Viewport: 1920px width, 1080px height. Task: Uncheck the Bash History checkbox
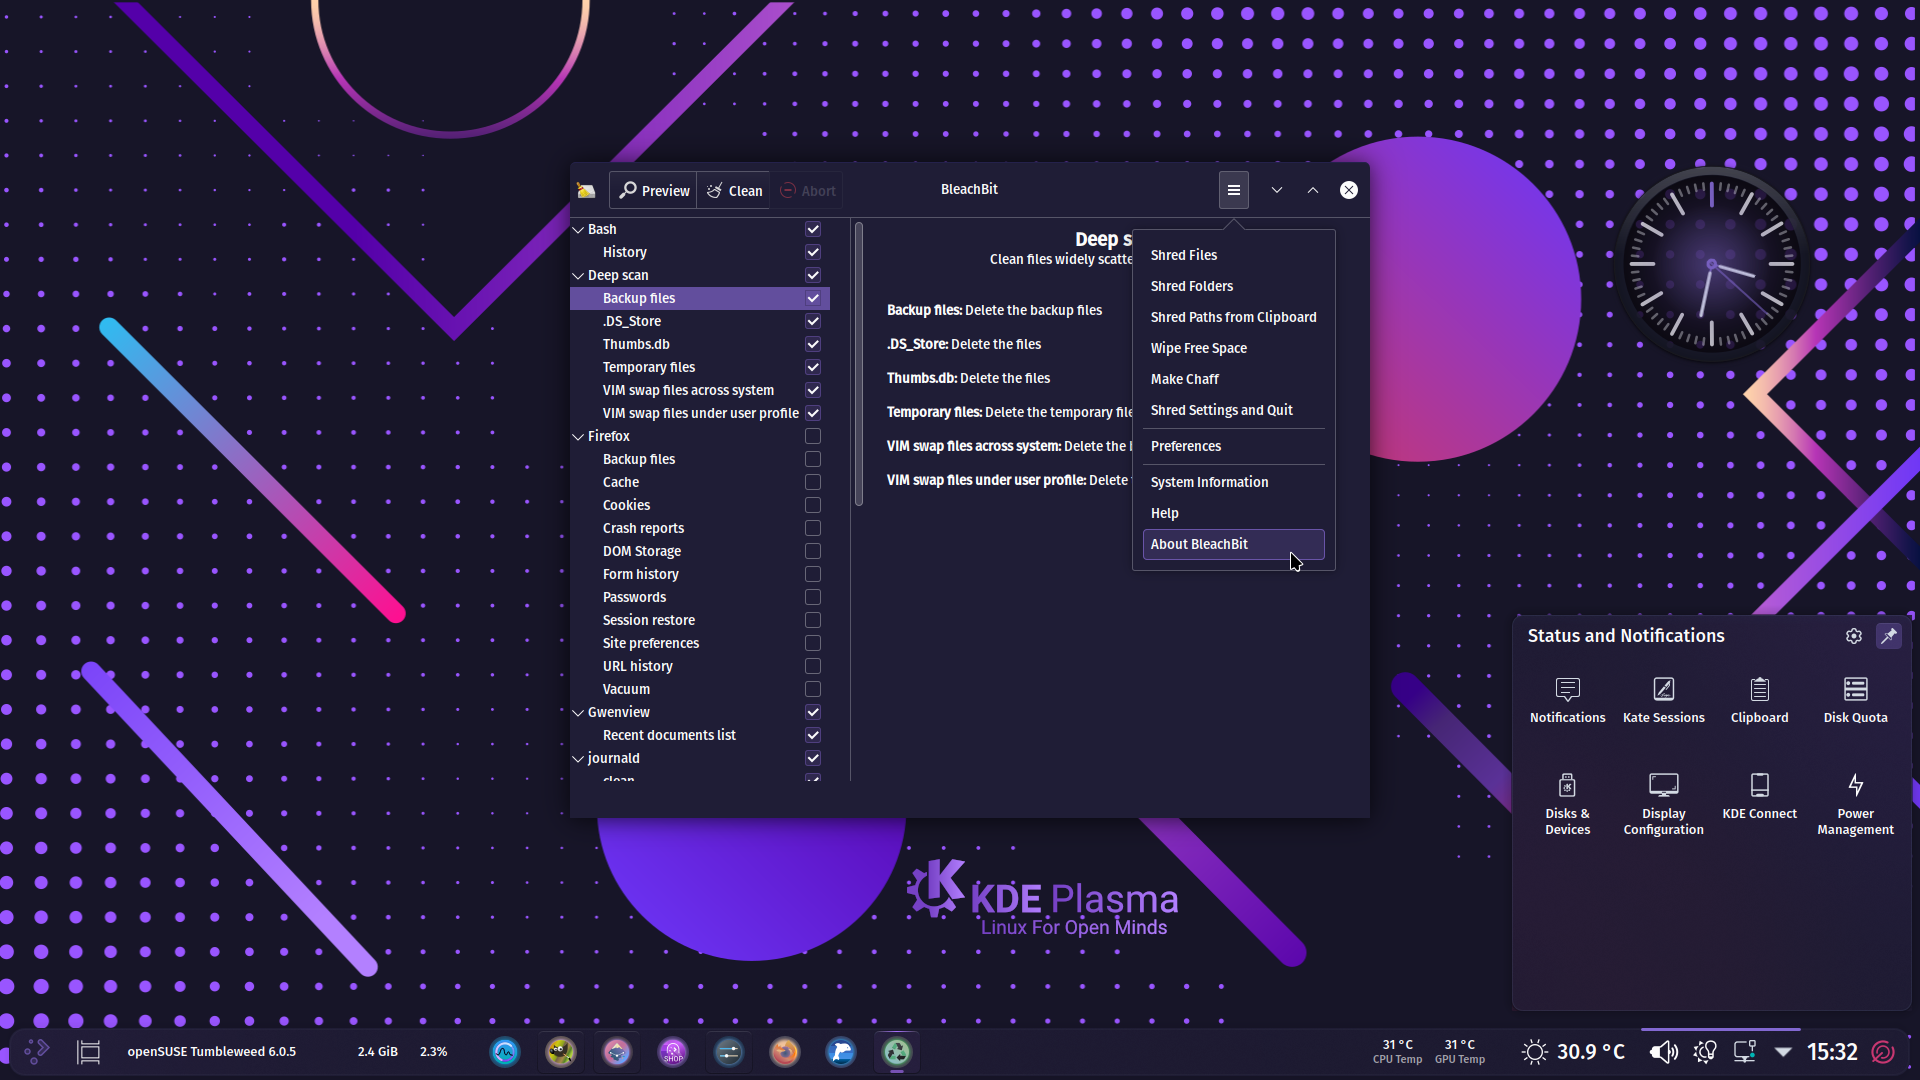813,252
